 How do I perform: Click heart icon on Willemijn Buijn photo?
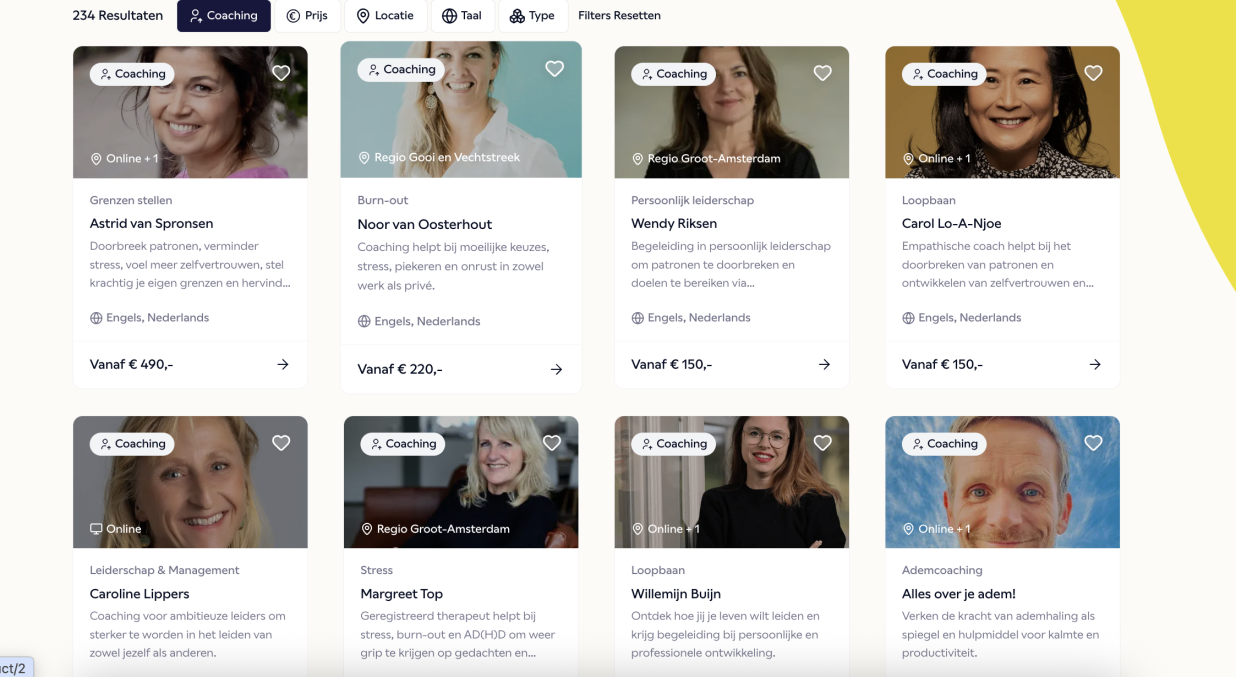coord(822,443)
